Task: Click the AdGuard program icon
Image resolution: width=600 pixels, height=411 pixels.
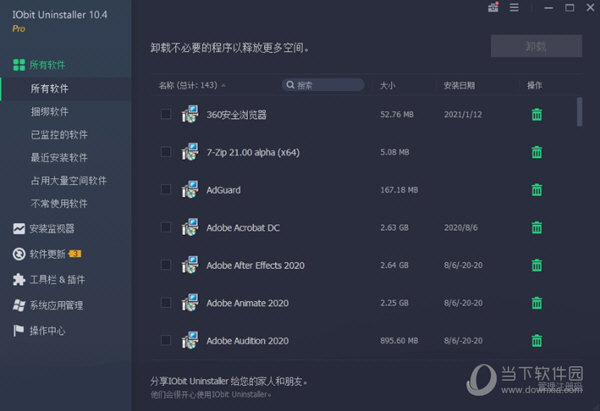Action: click(x=190, y=189)
